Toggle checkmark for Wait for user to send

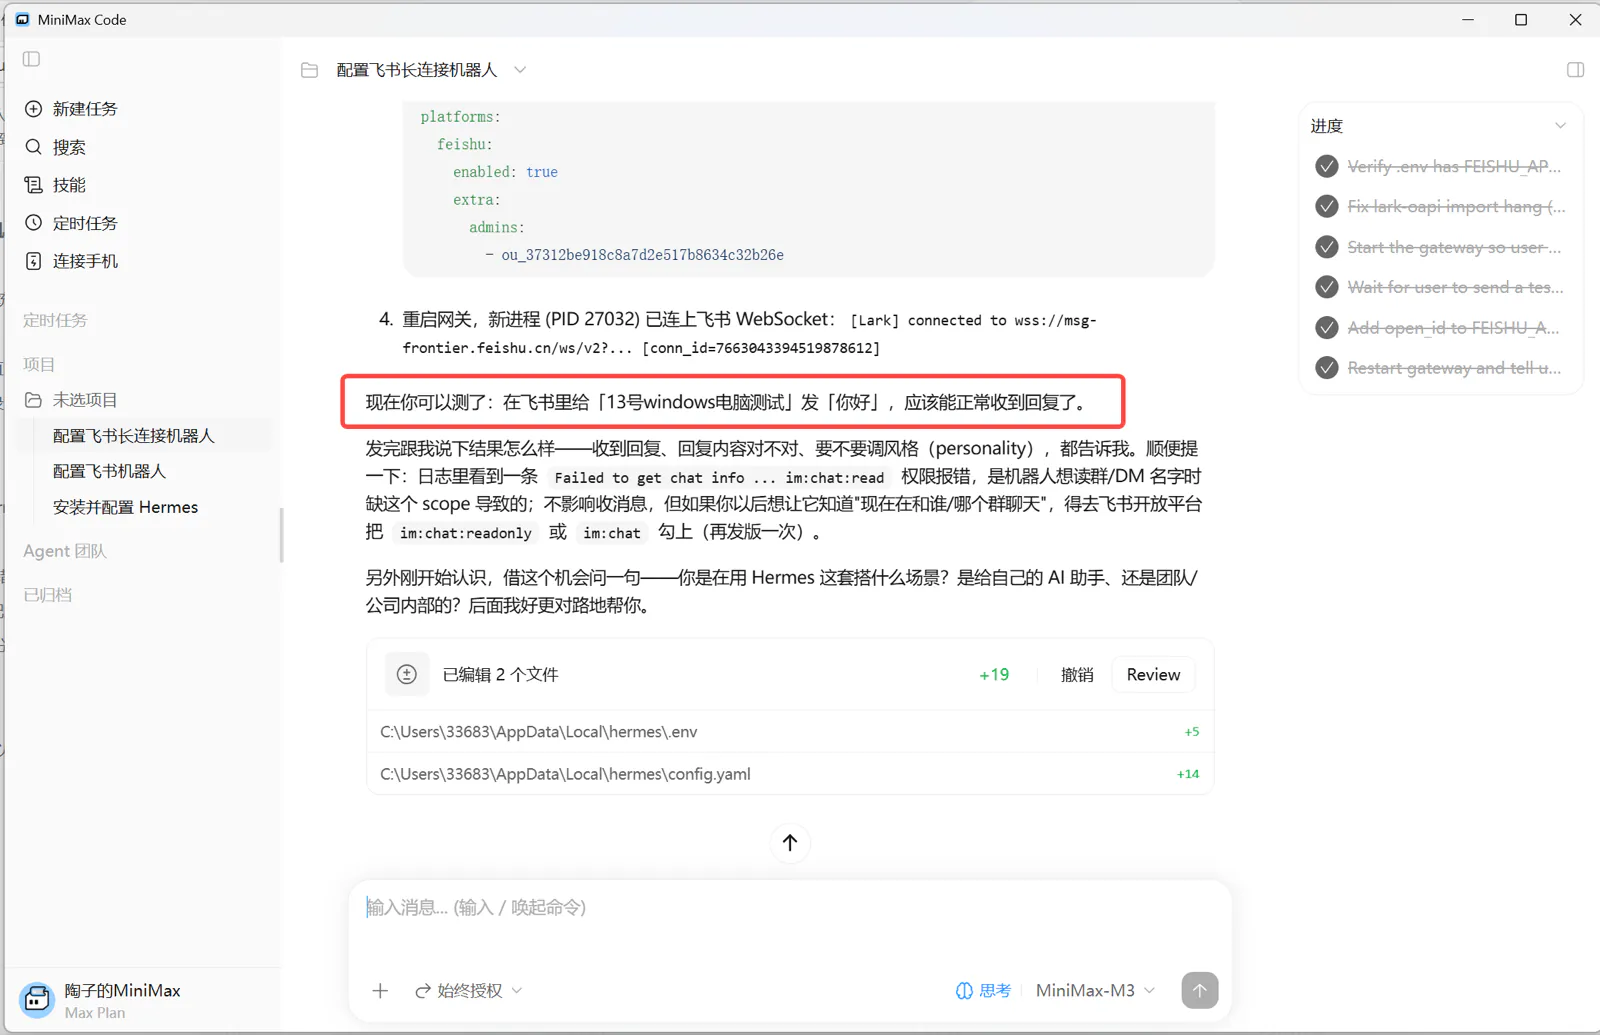1327,287
